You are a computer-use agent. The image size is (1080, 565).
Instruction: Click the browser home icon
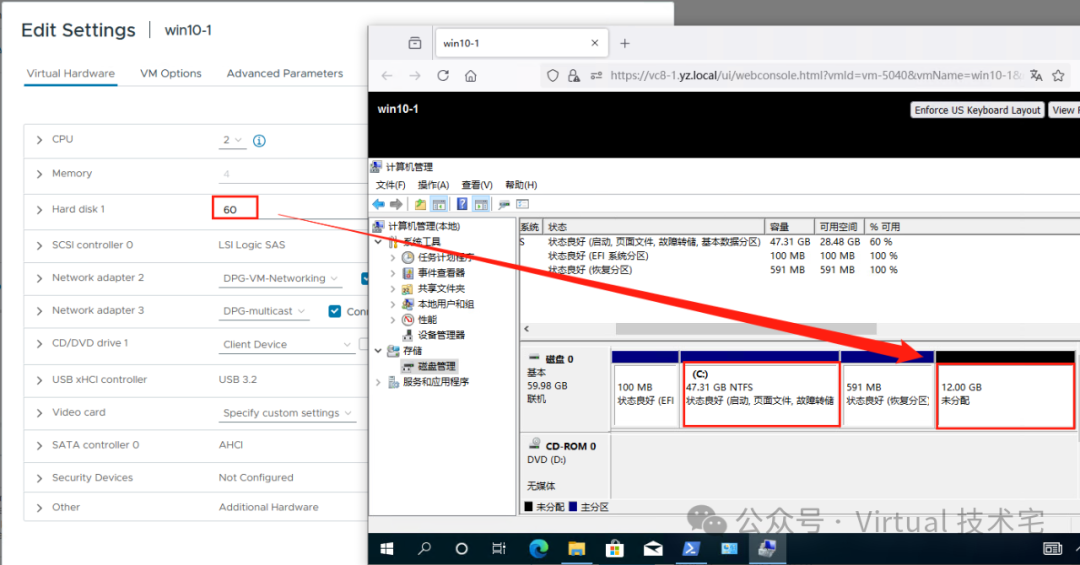(470, 76)
